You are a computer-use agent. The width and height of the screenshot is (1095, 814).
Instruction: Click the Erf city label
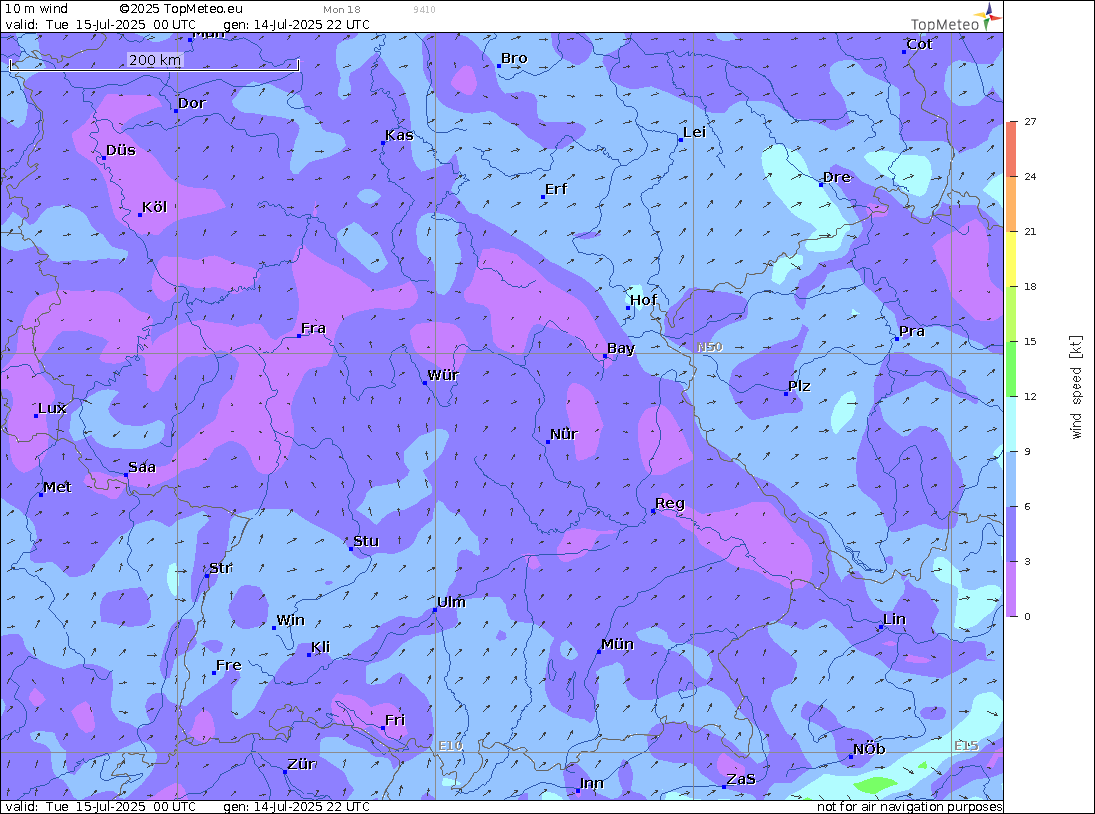click(556, 189)
